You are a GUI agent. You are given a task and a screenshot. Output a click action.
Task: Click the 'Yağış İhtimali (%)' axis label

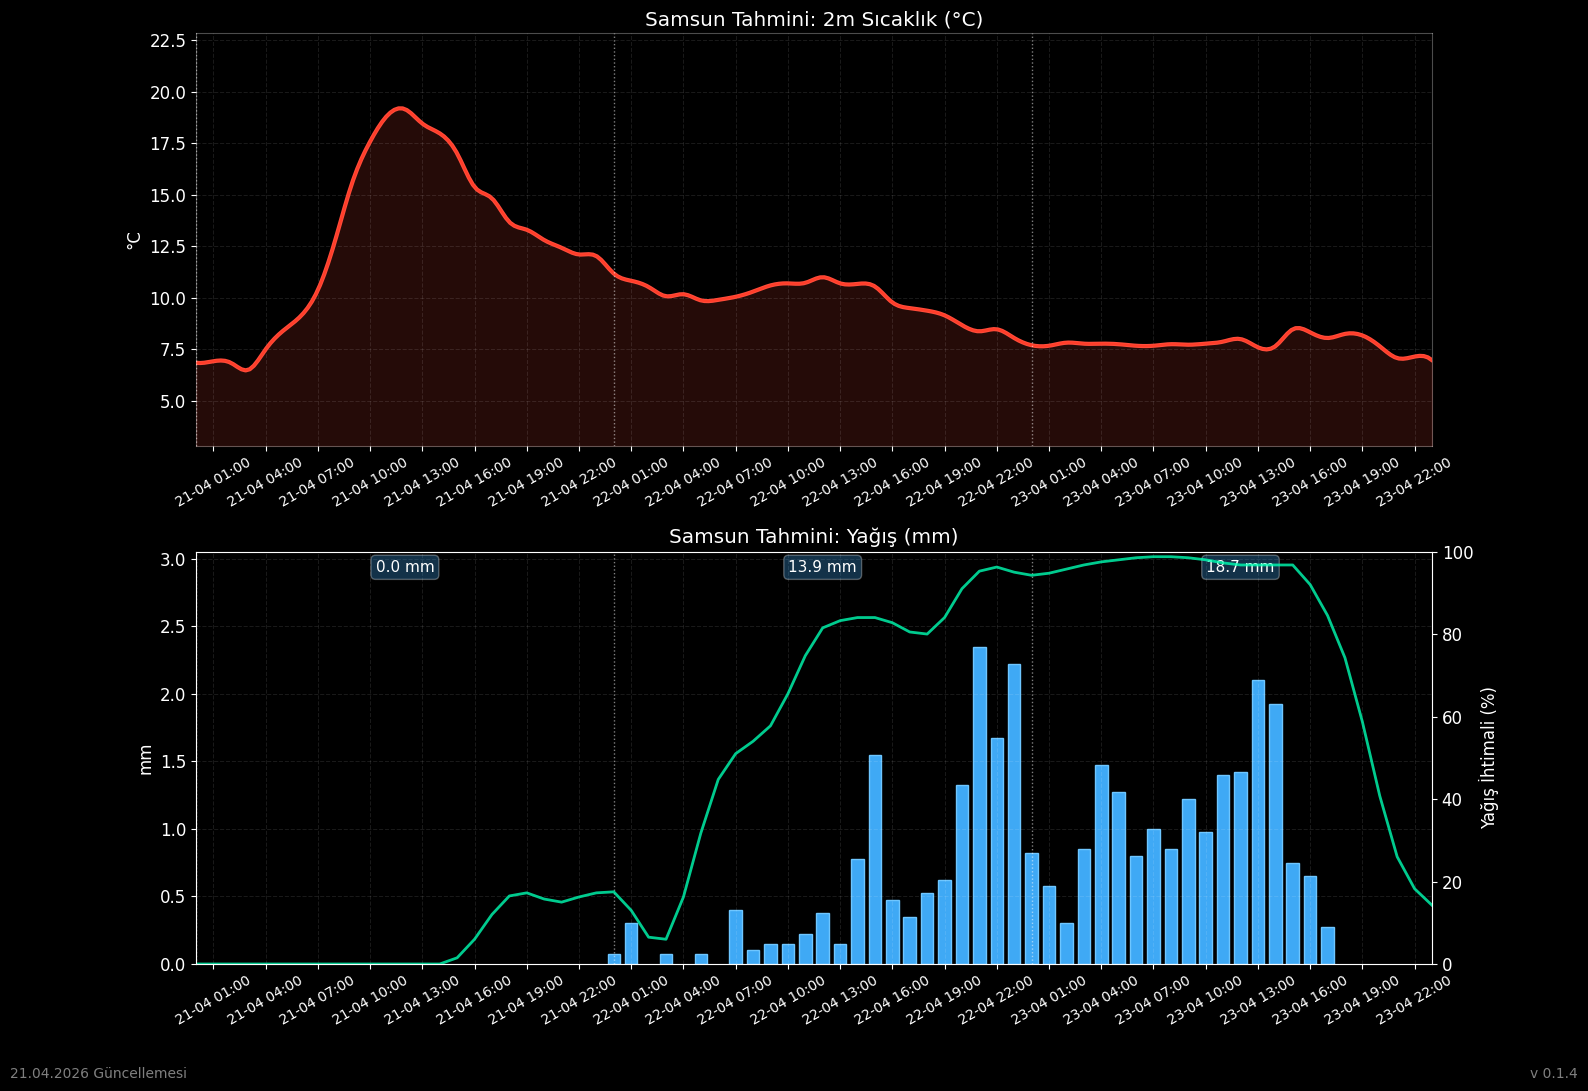1489,758
